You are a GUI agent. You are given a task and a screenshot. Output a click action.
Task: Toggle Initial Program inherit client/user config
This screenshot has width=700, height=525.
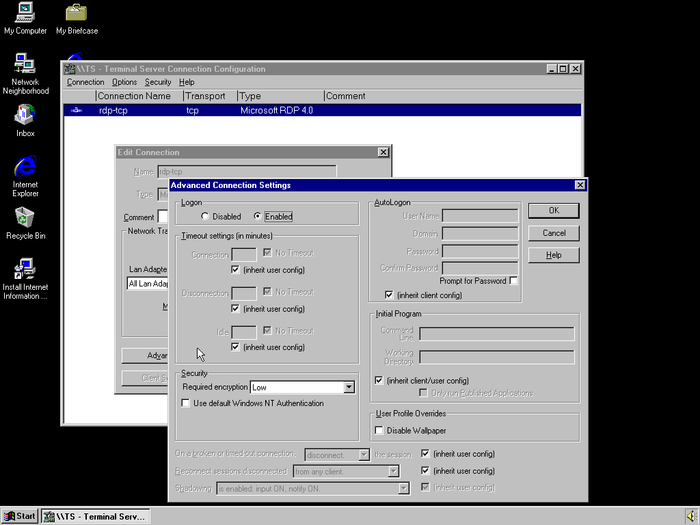[379, 380]
